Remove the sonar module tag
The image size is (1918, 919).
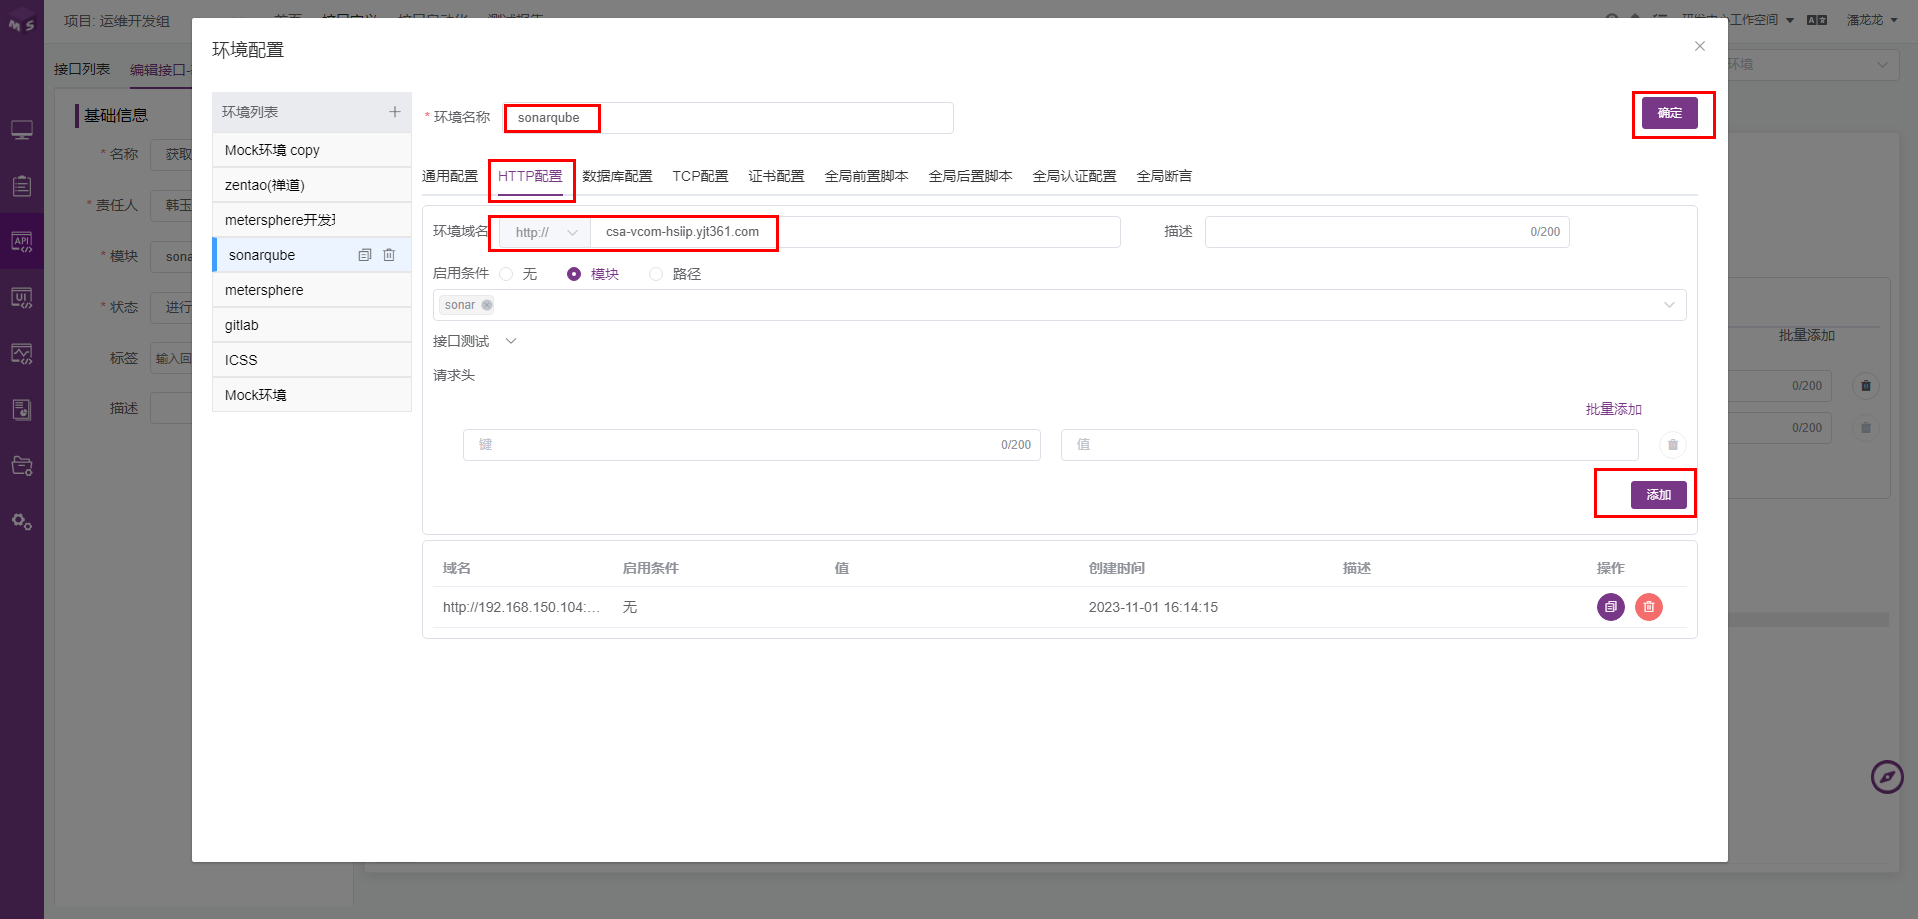pos(487,305)
